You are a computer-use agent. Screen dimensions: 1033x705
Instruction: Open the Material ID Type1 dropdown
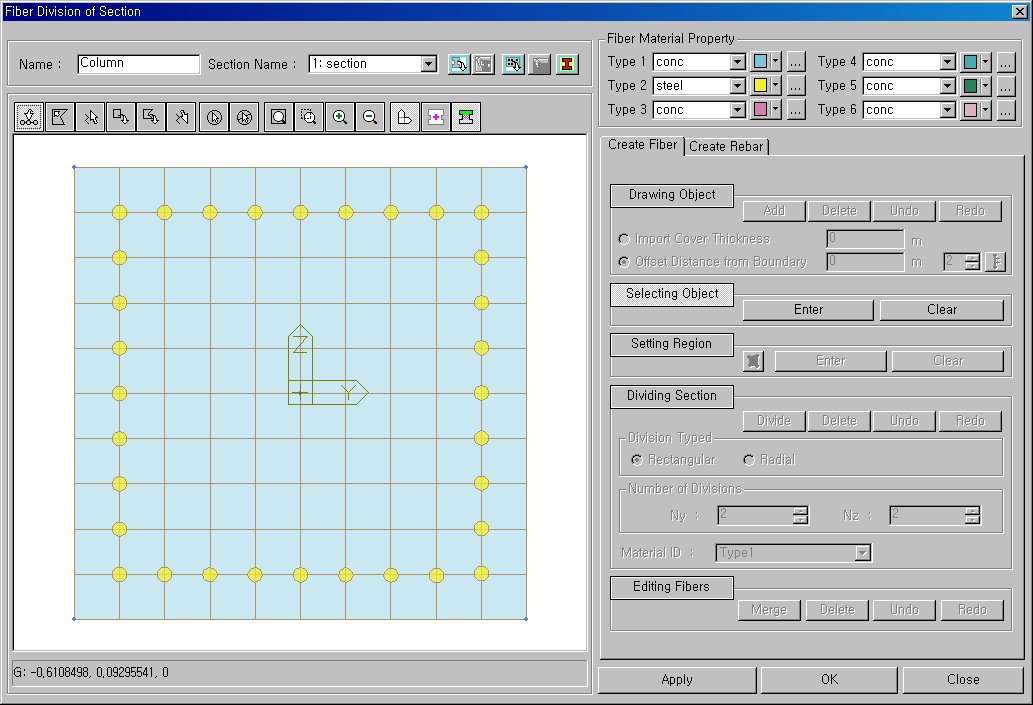tap(863, 553)
